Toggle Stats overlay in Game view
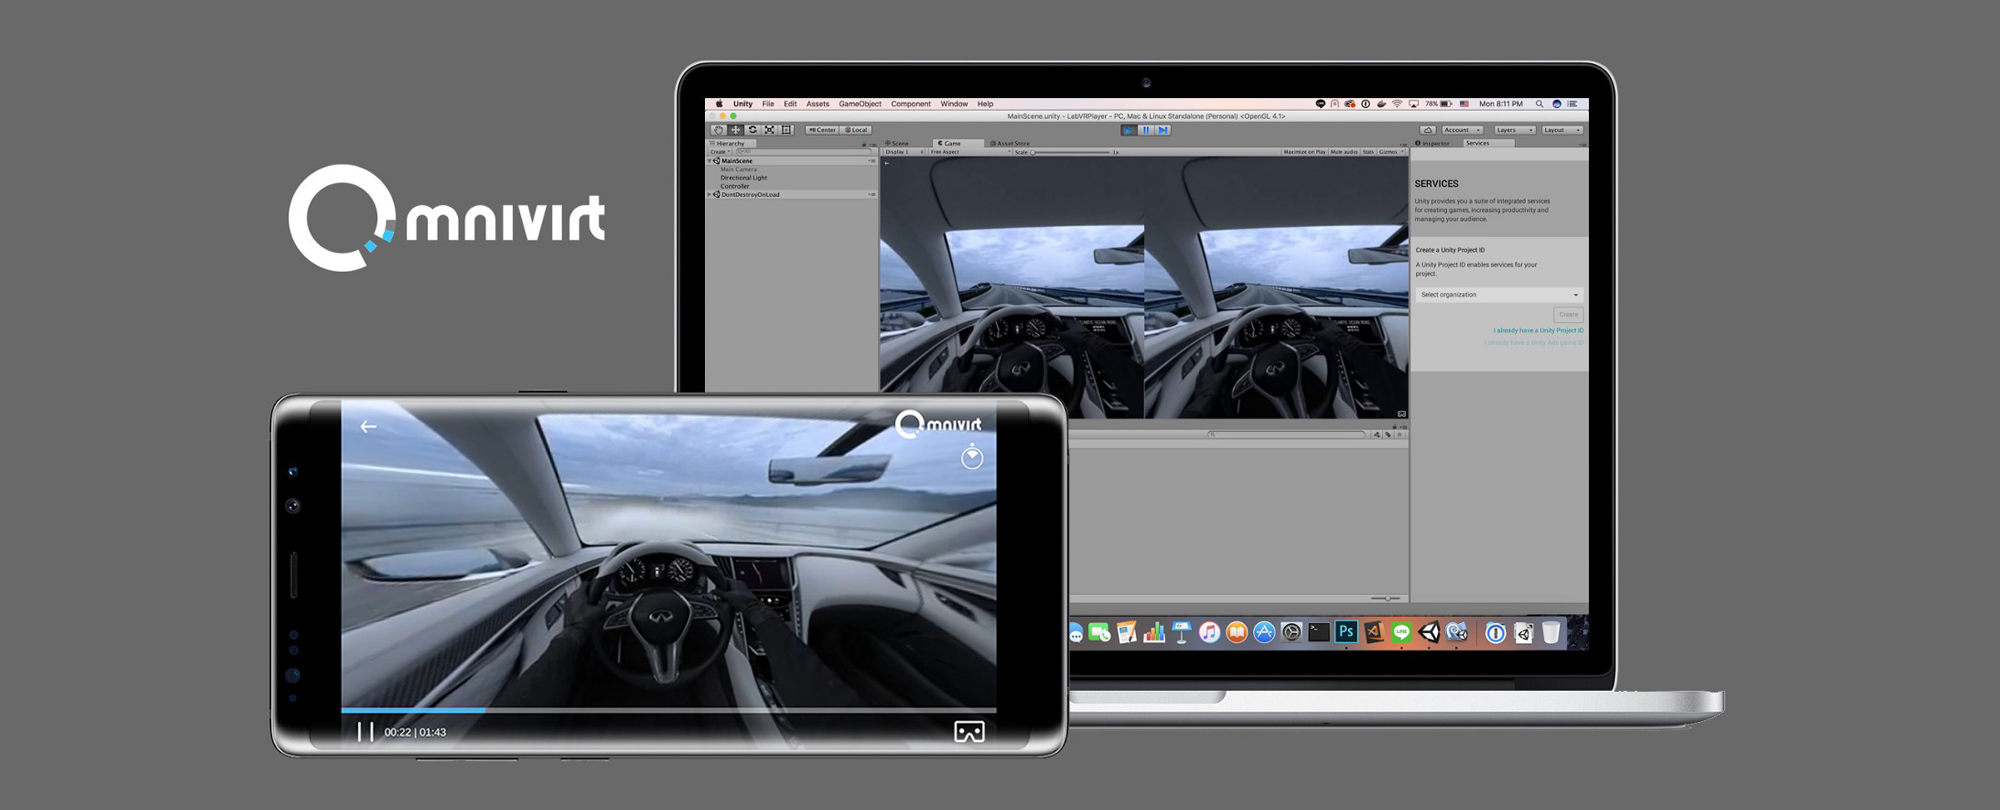This screenshot has height=810, width=2000. pos(1368,152)
